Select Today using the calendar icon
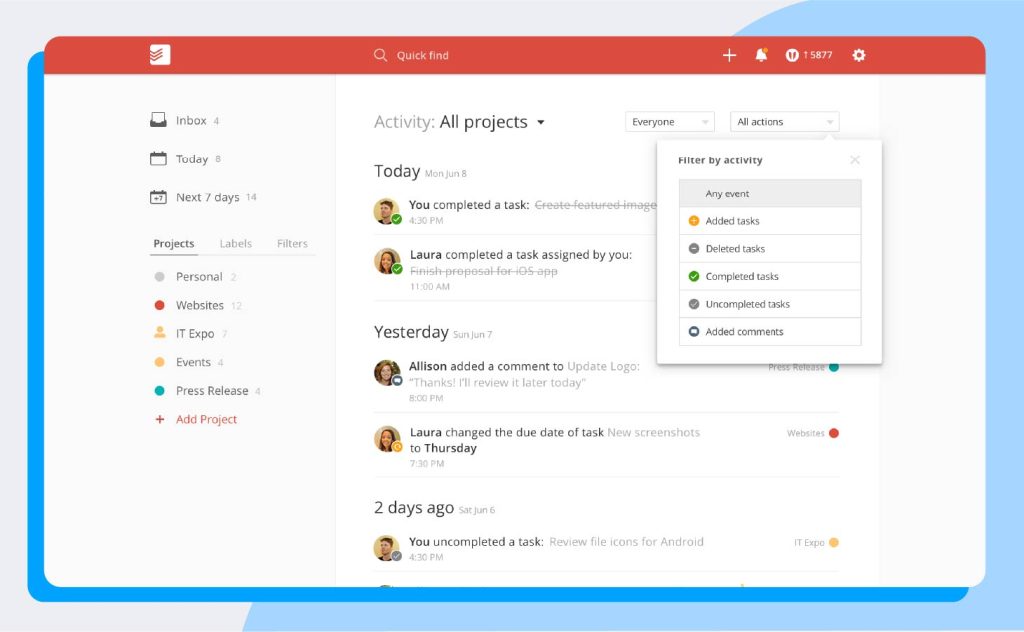 pos(158,158)
